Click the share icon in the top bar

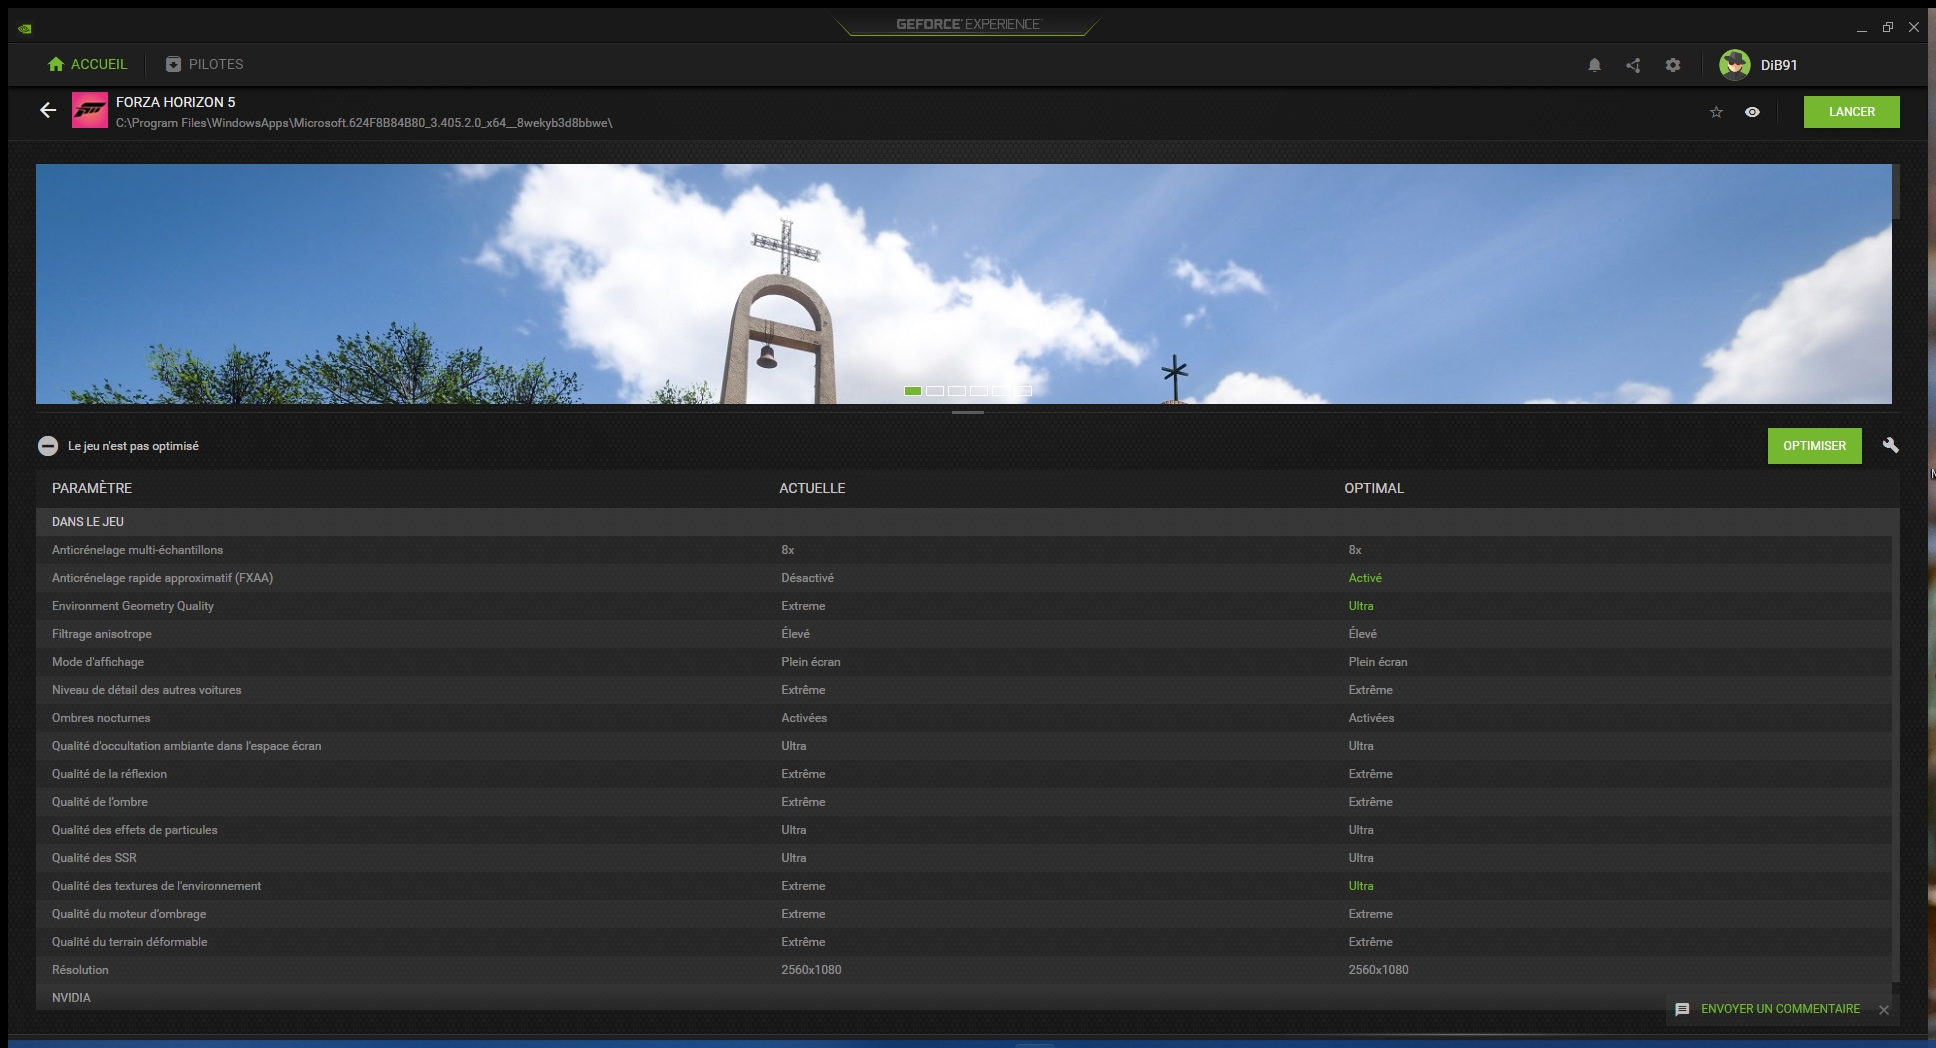click(1633, 65)
